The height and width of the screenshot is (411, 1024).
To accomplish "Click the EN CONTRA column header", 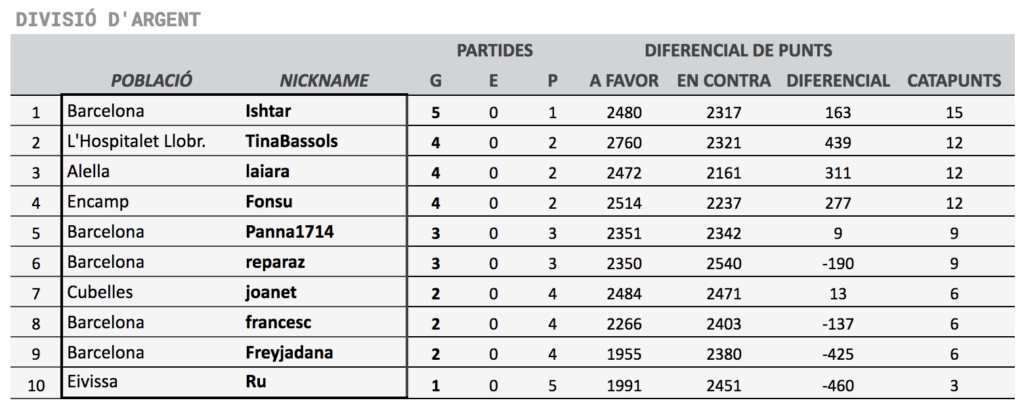I will [724, 80].
